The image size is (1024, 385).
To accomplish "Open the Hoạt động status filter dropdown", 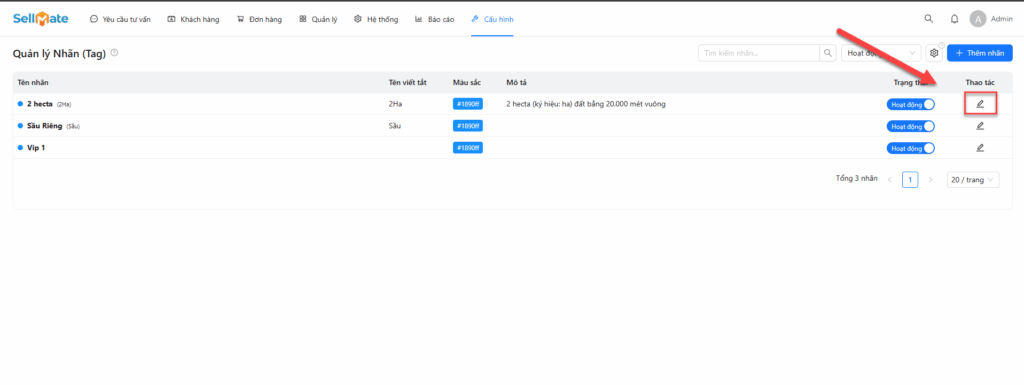I will tap(881, 53).
